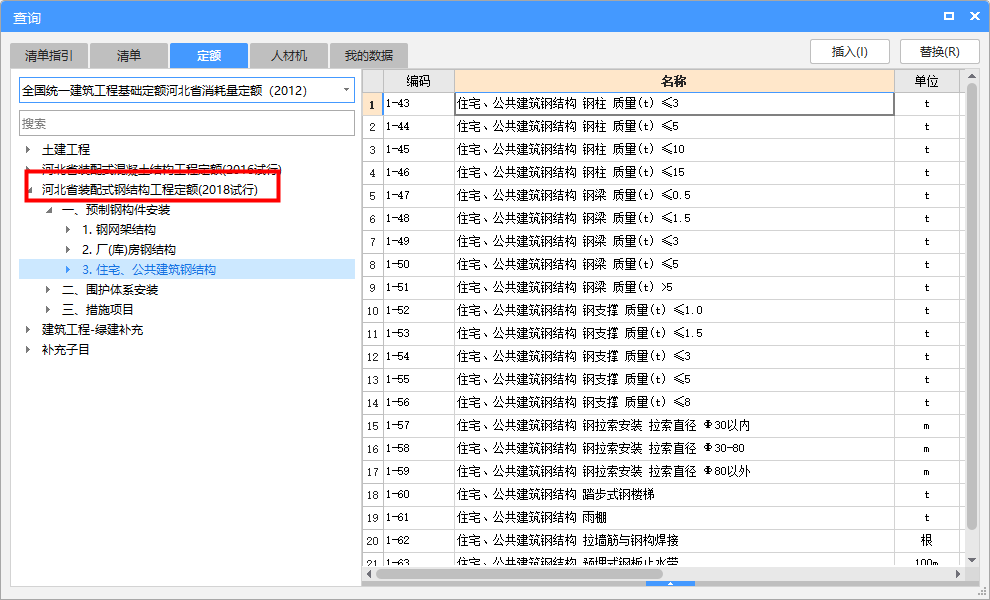Expand the 土建工程 tree node

[28, 150]
